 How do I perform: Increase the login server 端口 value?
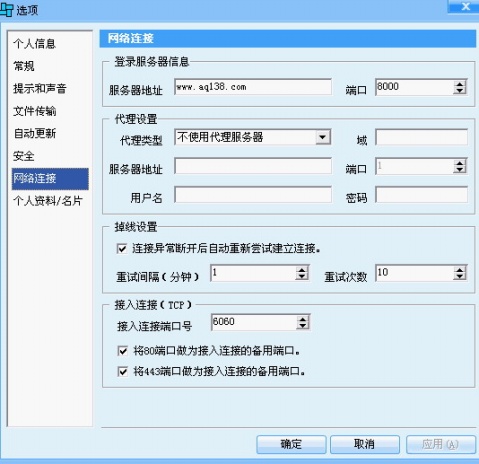(x=460, y=84)
